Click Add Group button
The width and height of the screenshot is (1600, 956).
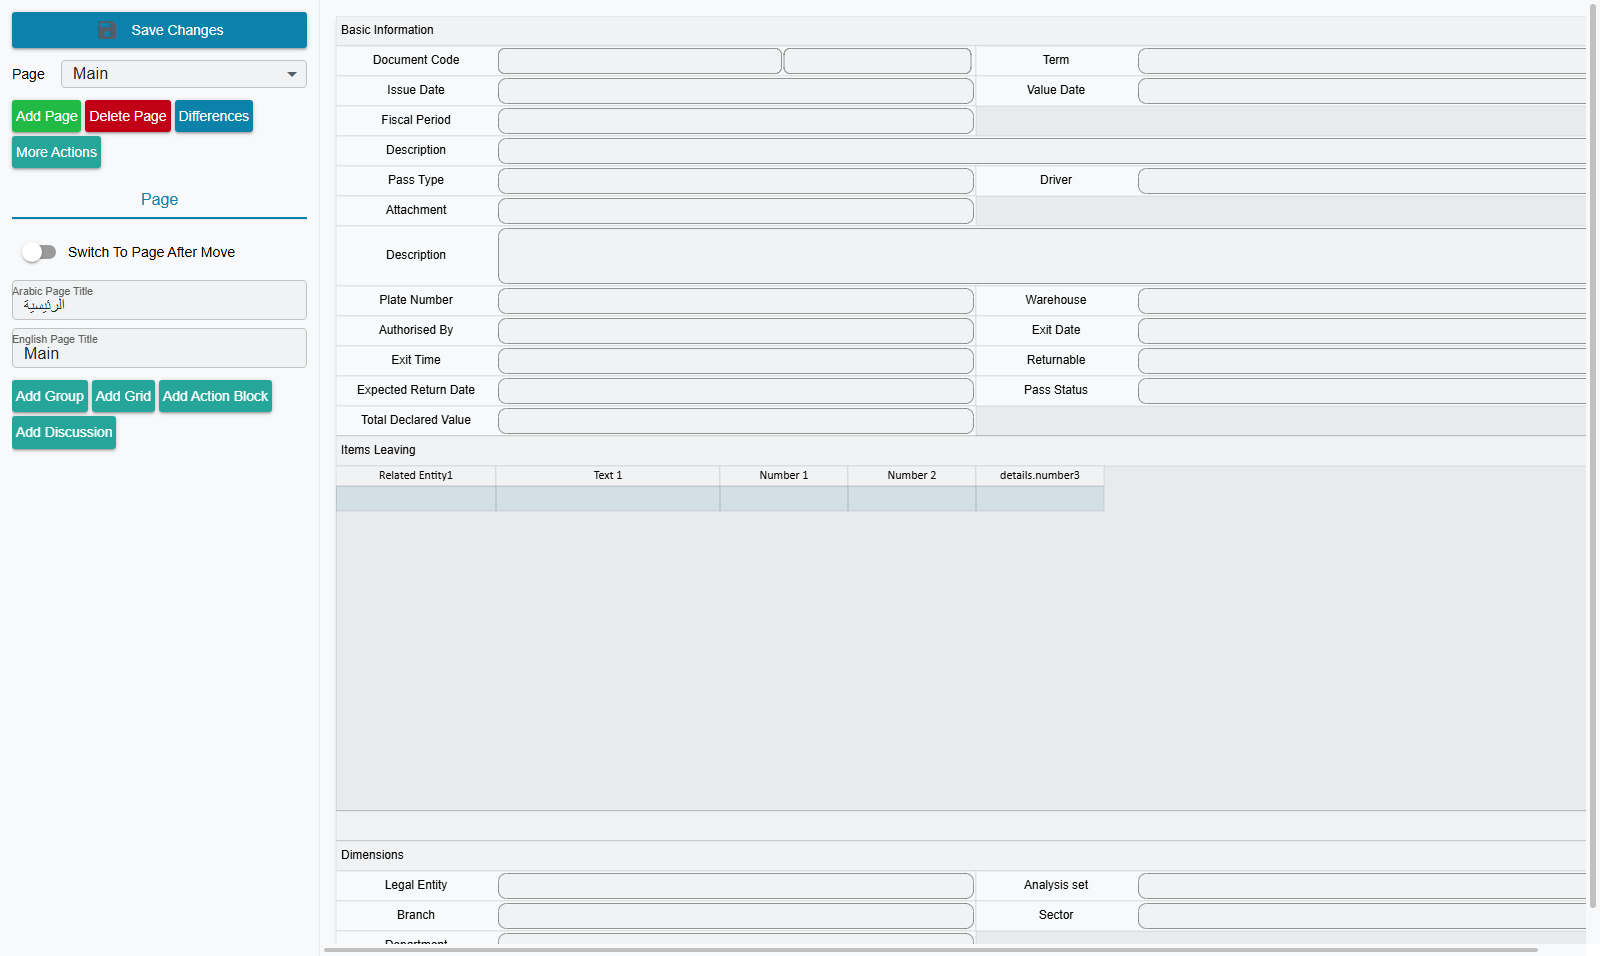(x=50, y=396)
